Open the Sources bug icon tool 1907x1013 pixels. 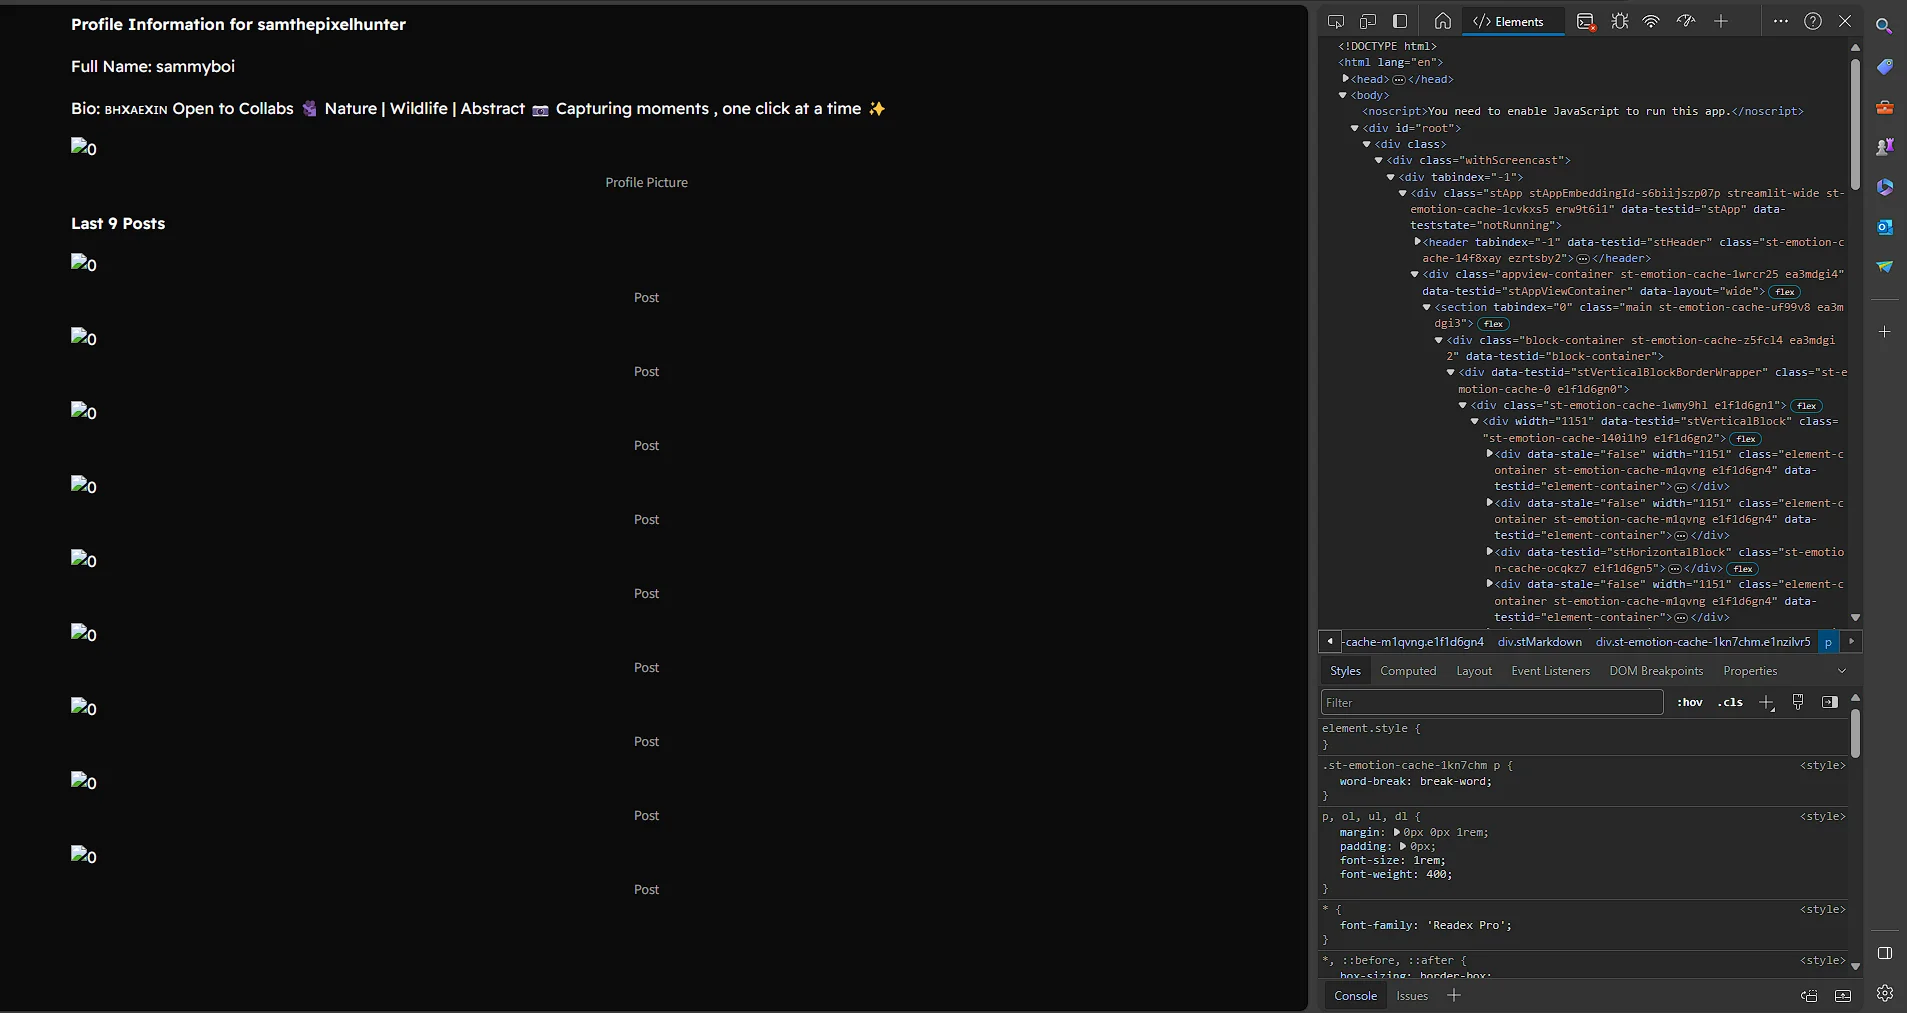pos(1619,21)
